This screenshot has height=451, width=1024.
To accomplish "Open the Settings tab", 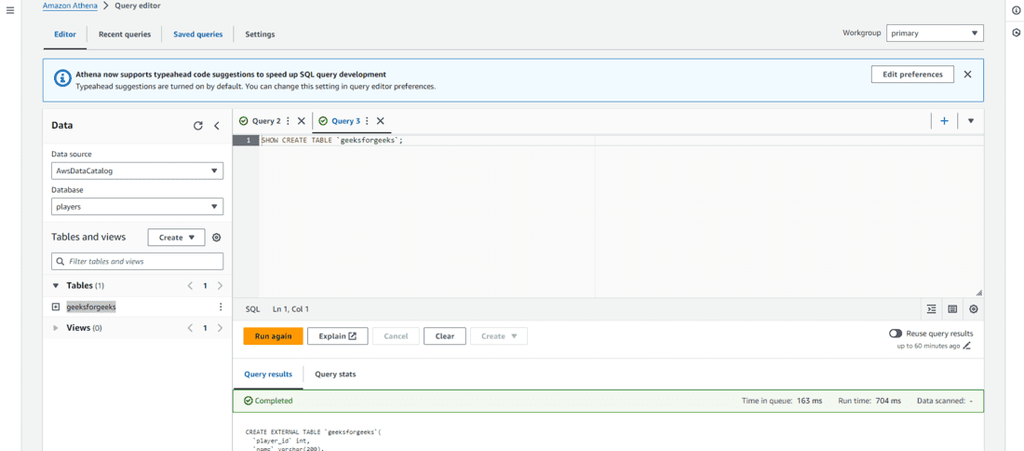I will coord(260,34).
